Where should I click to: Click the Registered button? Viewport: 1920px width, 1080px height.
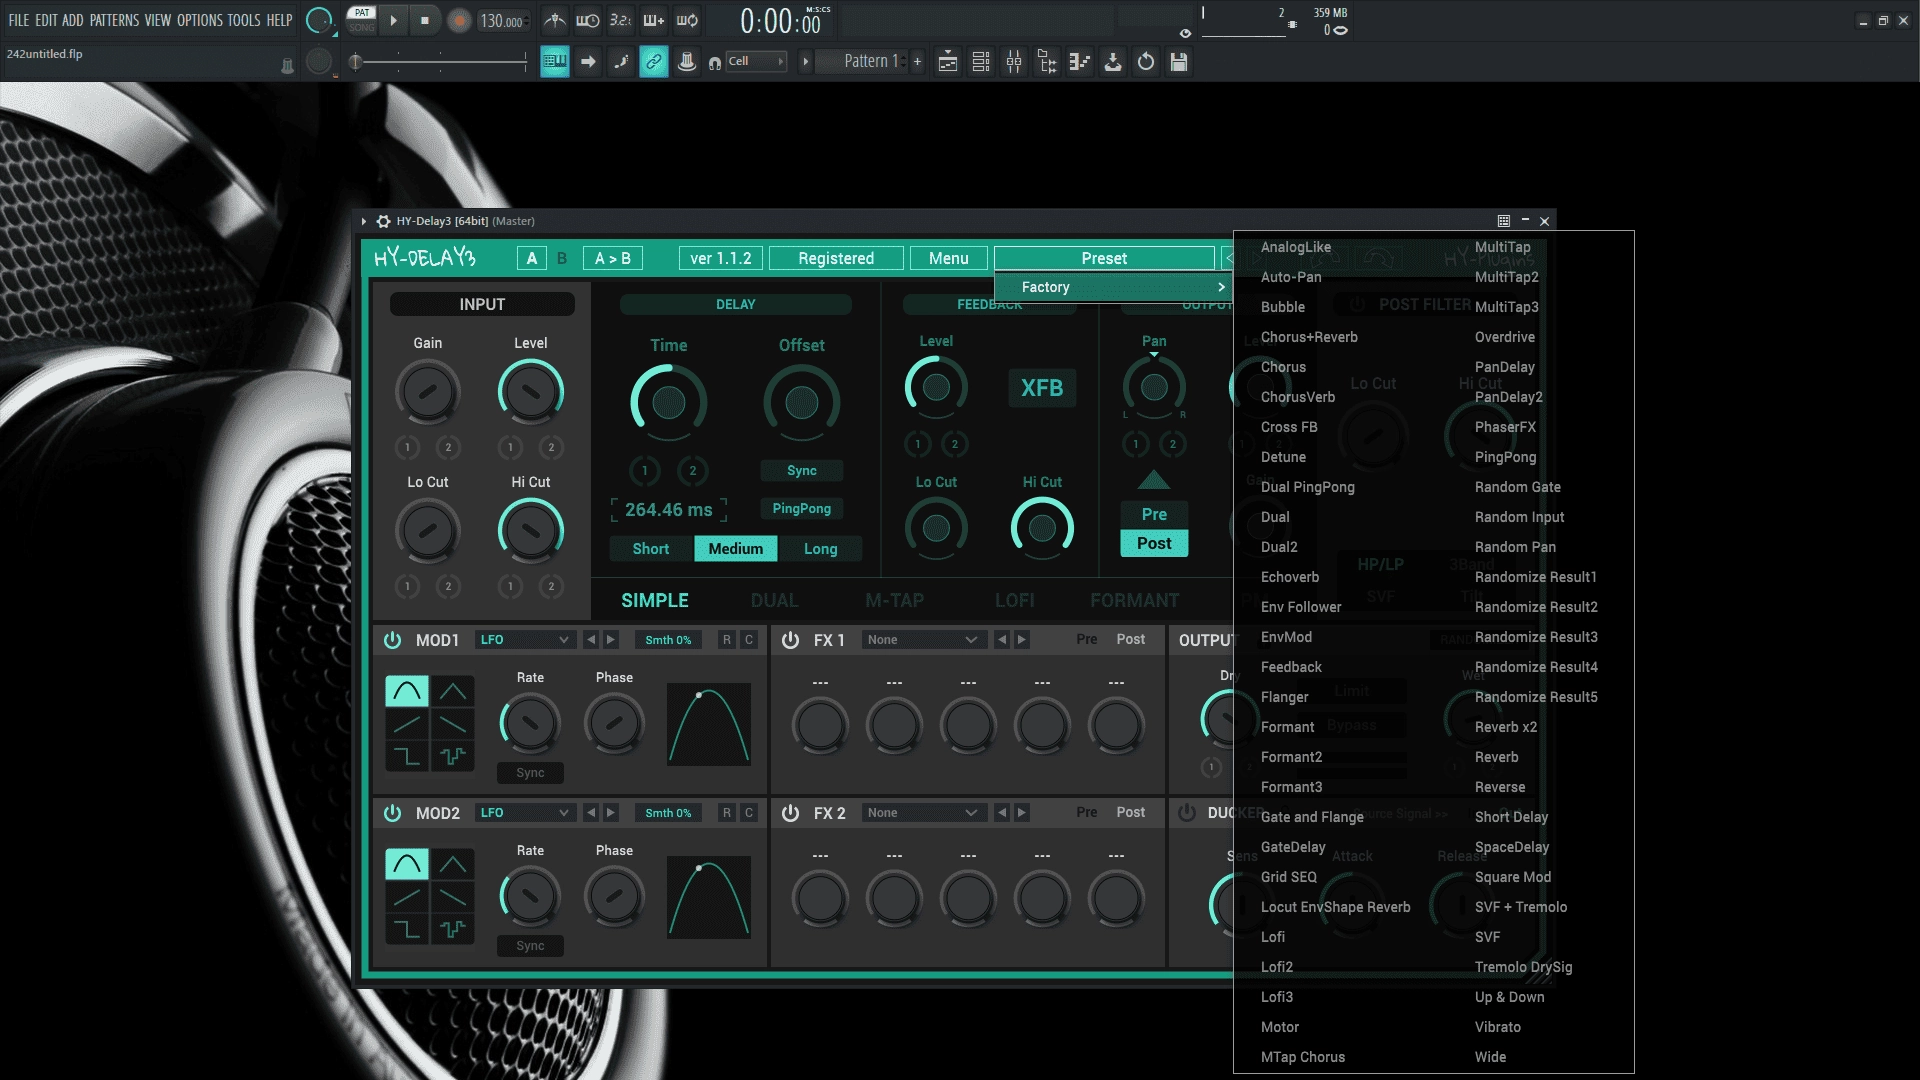click(x=836, y=258)
